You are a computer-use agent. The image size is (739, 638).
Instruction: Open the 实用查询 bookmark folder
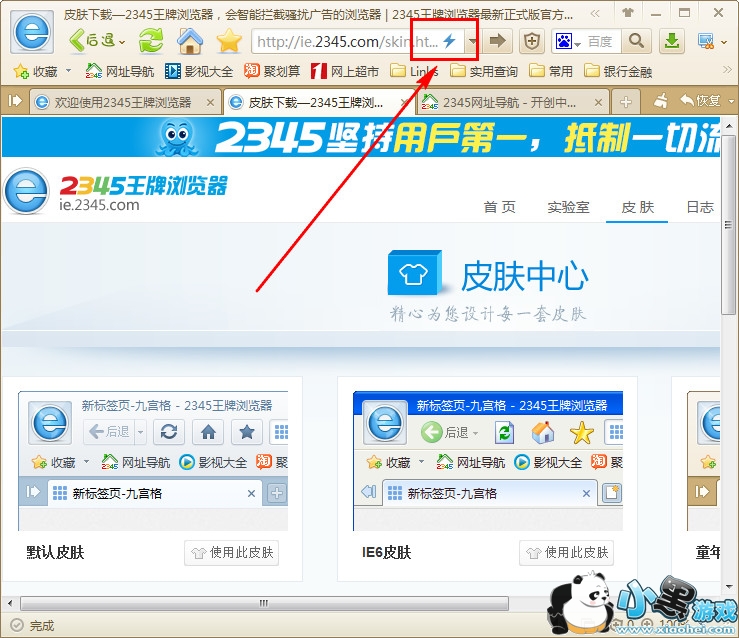click(484, 71)
